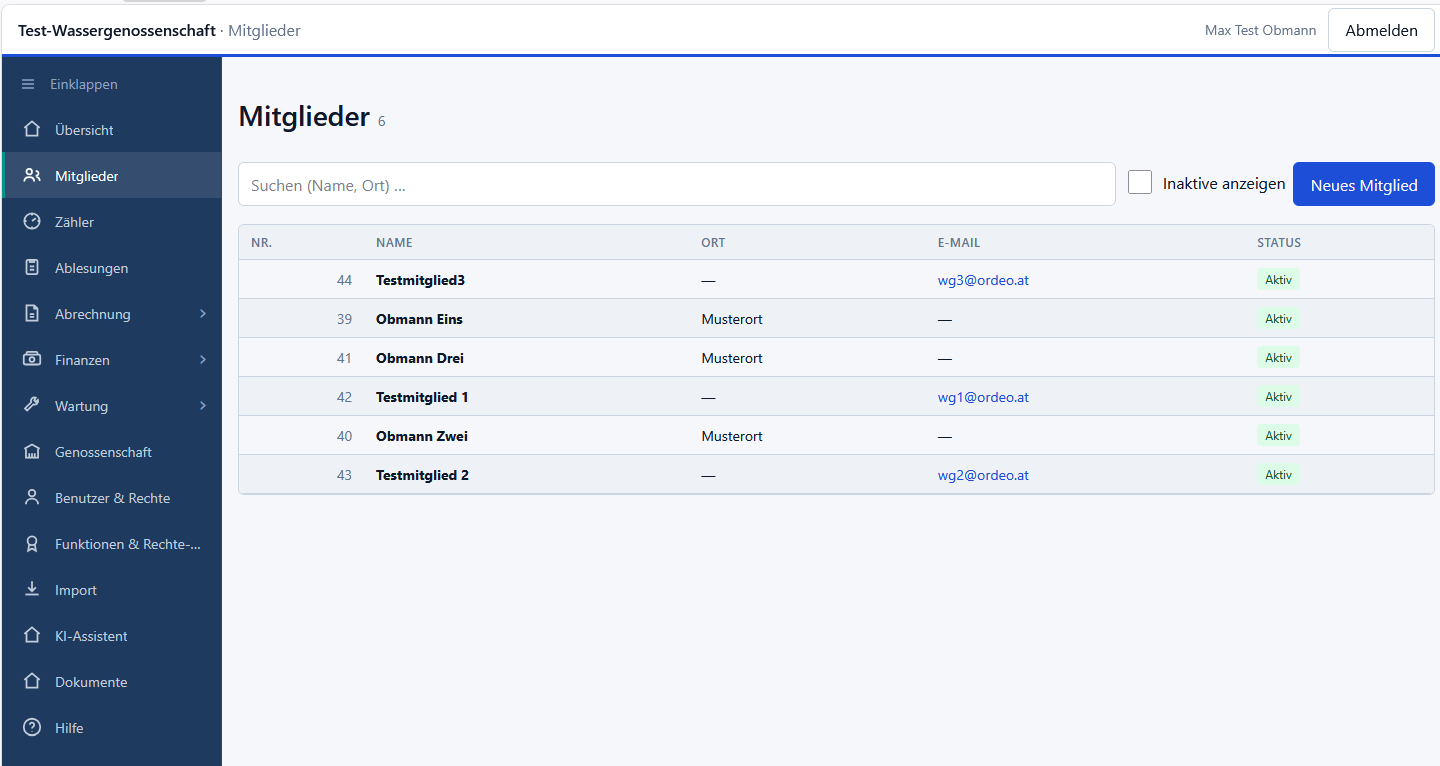1440x766 pixels.
Task: Click the Max Test Obmann user name
Action: 1260,30
